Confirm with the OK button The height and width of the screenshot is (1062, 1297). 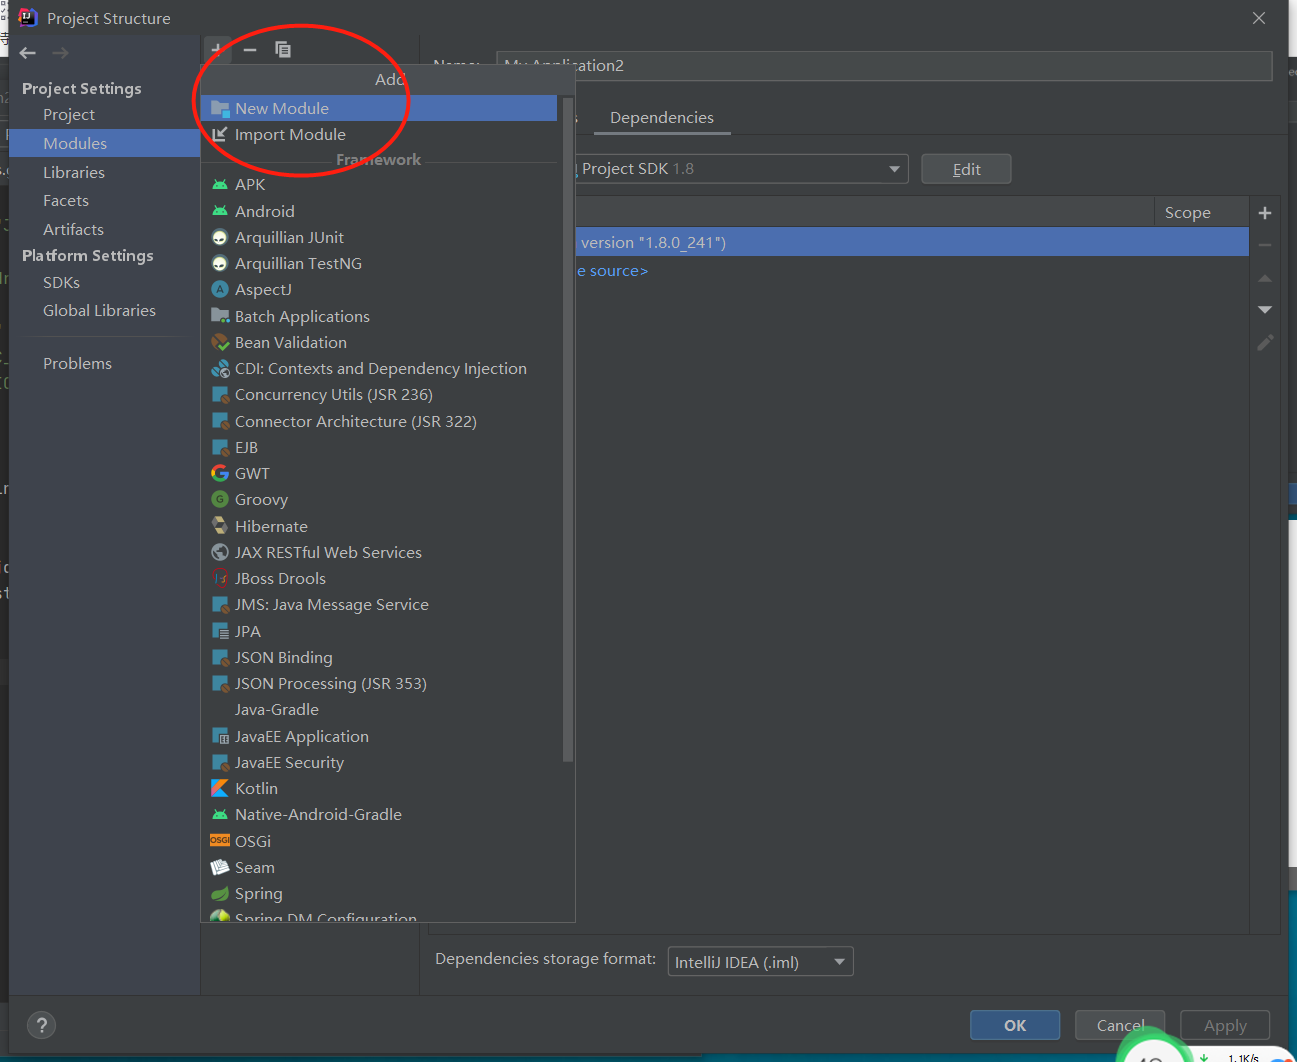1015,1025
